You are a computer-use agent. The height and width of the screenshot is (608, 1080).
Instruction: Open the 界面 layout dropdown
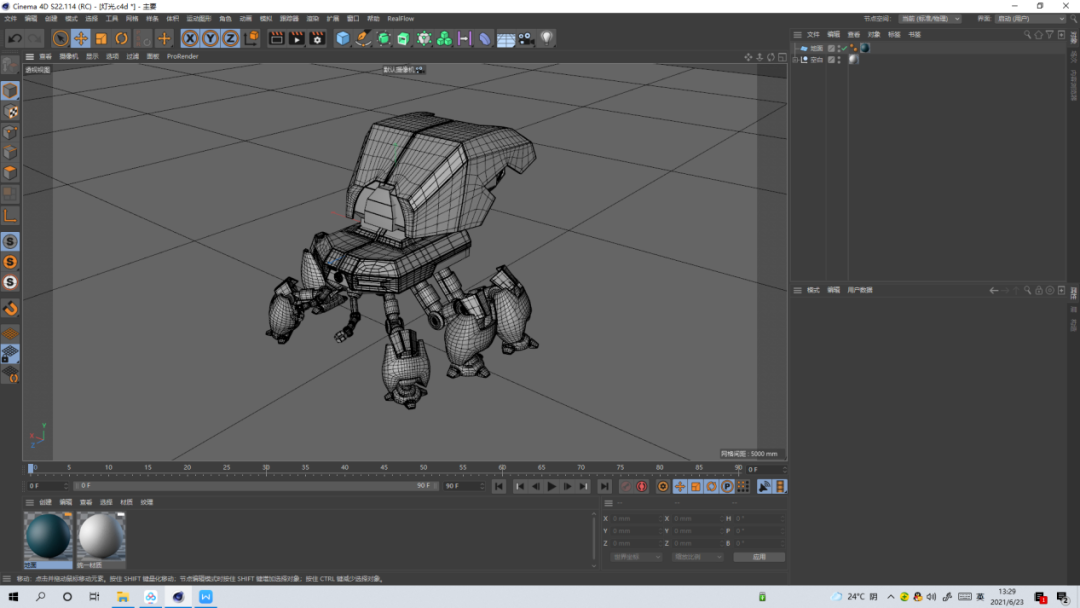[x=1031, y=19]
